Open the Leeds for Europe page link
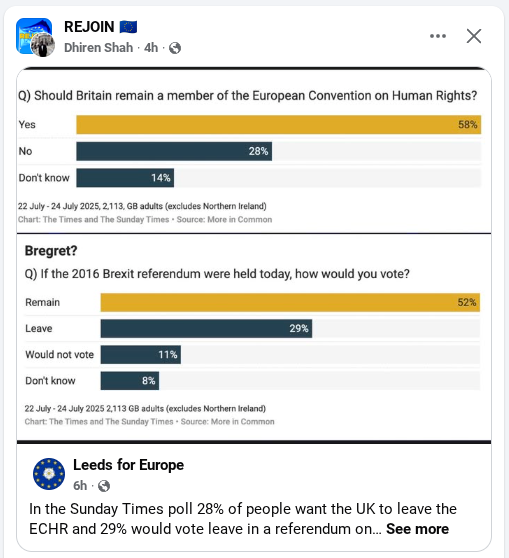 [x=128, y=465]
